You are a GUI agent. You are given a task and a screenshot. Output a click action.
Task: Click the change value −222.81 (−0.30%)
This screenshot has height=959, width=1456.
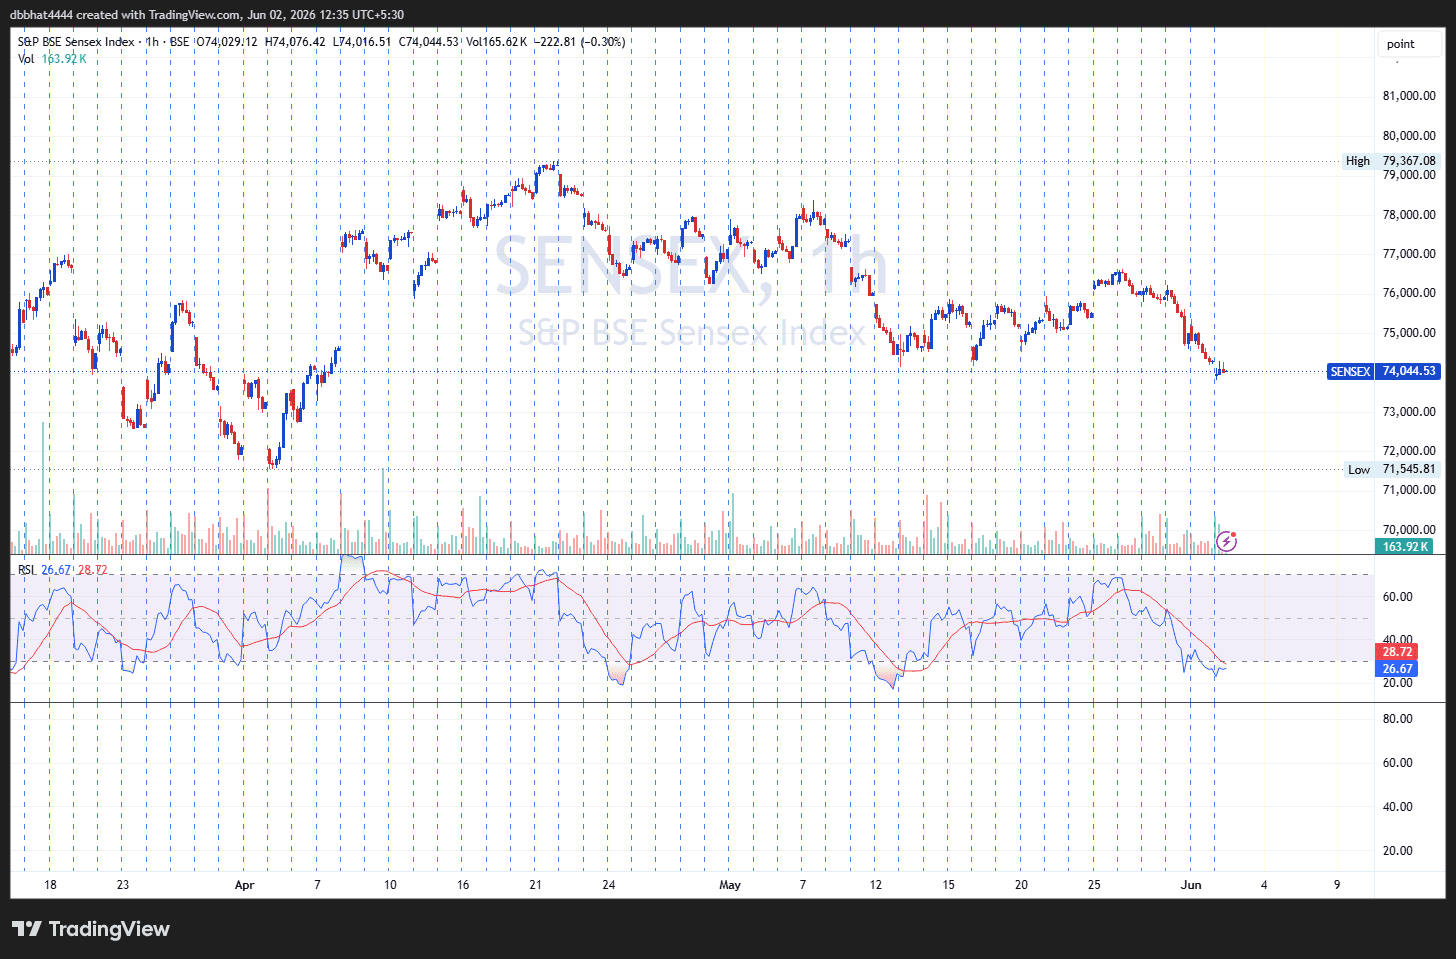(580, 42)
